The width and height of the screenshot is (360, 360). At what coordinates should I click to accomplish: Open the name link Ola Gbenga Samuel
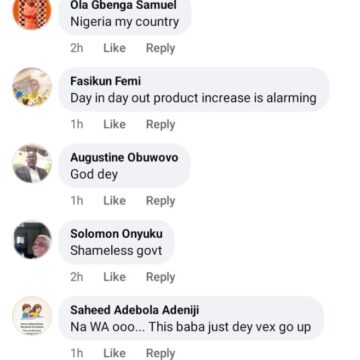[x=123, y=5]
